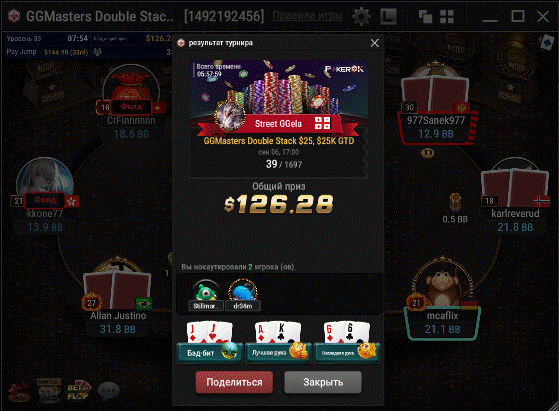
Task: Open the Bet Flop side game icon
Action: click(x=79, y=390)
